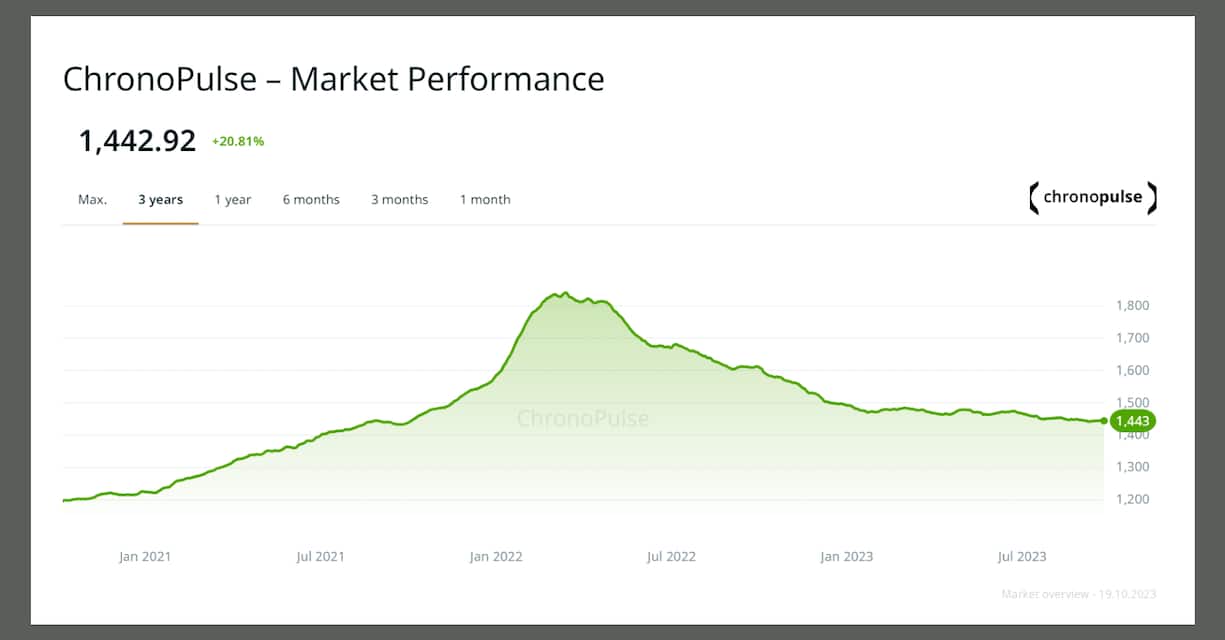Click the Market overview date footer text
The height and width of the screenshot is (640, 1225).
click(x=1079, y=594)
